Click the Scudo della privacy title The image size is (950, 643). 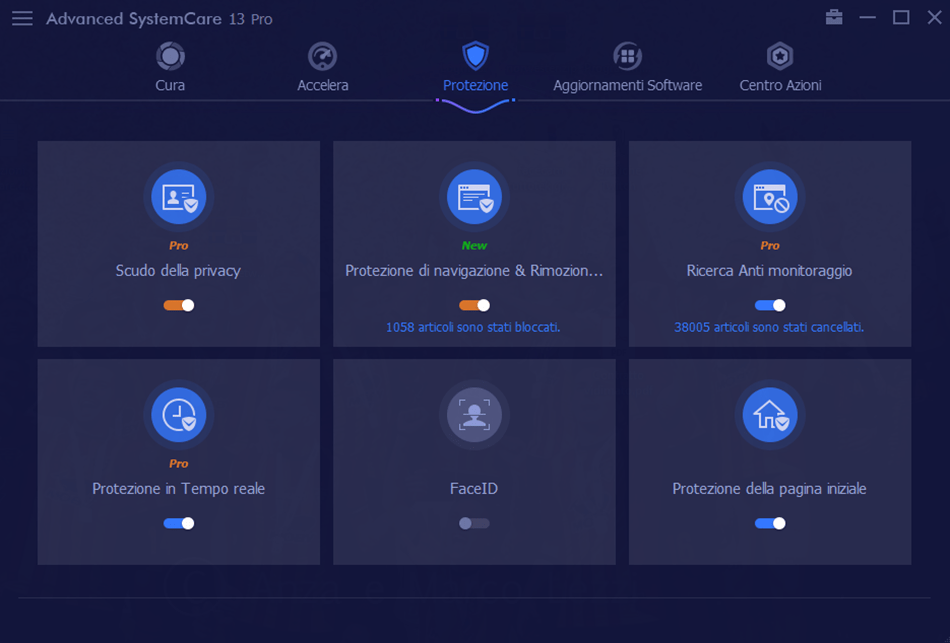coord(178,271)
